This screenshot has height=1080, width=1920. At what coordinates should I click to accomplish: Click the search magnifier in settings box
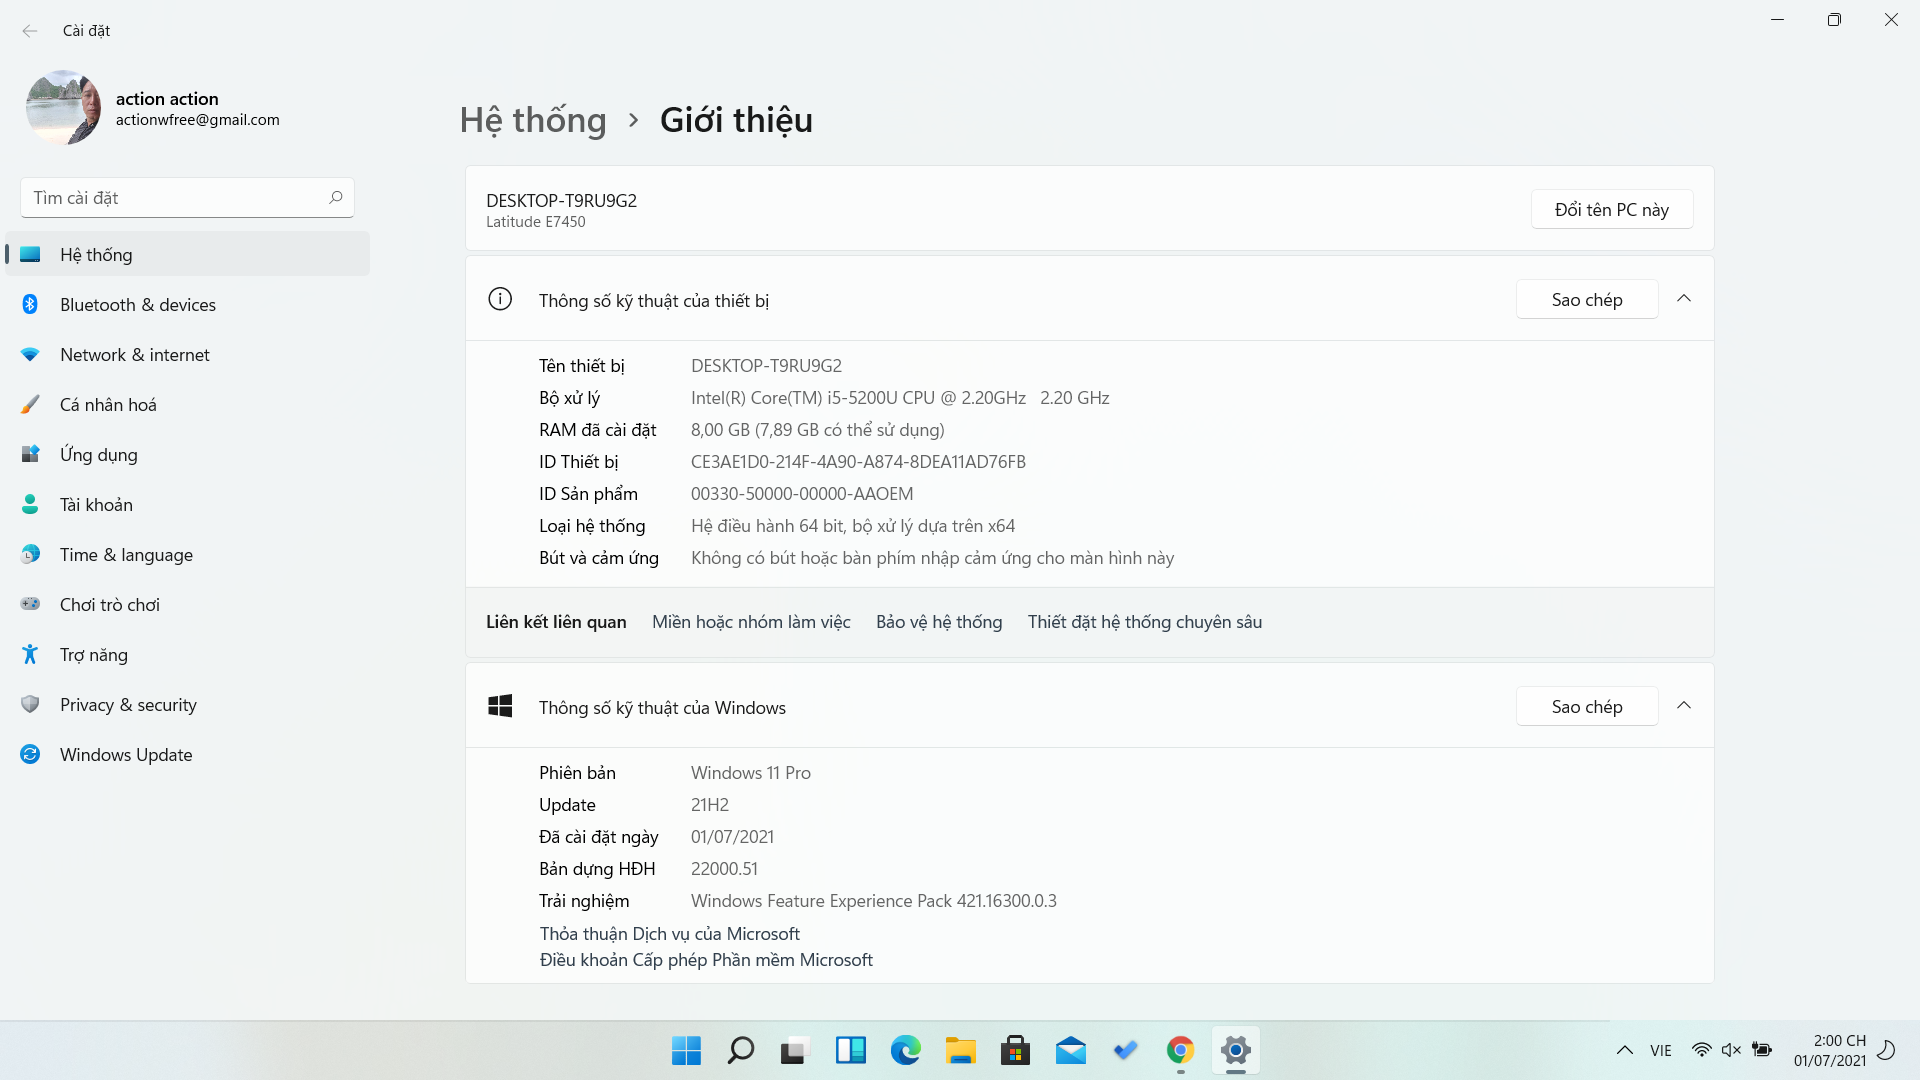(x=336, y=198)
